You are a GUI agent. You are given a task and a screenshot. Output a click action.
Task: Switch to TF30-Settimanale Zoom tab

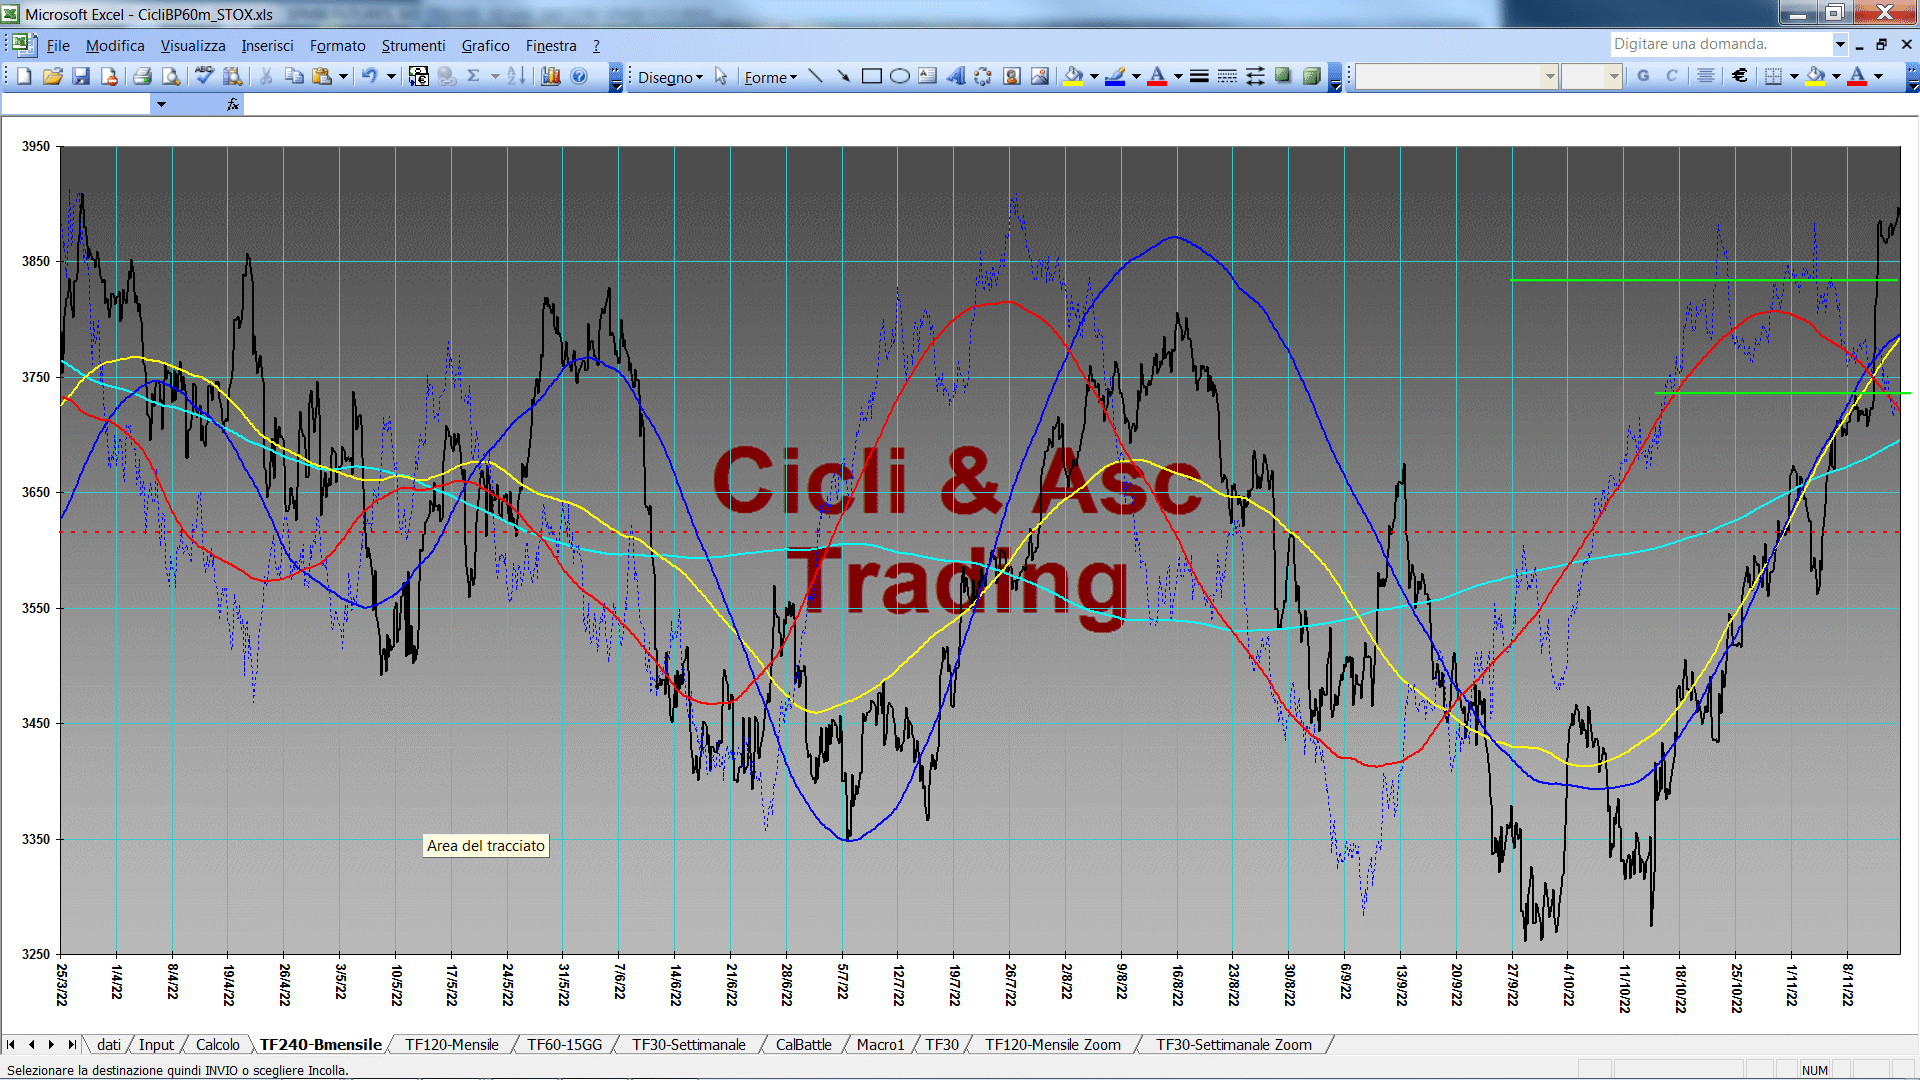(1233, 1044)
